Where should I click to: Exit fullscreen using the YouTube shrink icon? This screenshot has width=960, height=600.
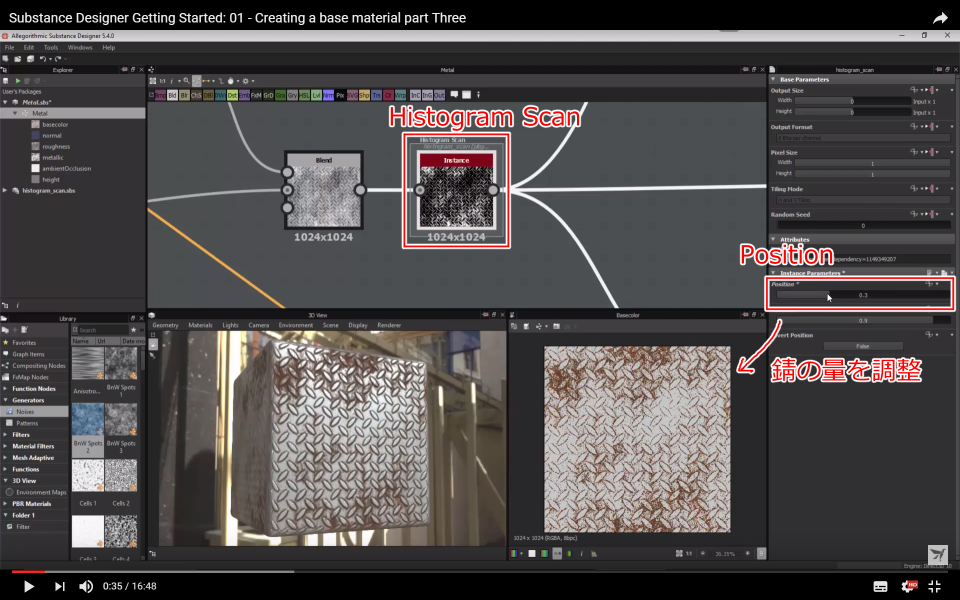[935, 587]
